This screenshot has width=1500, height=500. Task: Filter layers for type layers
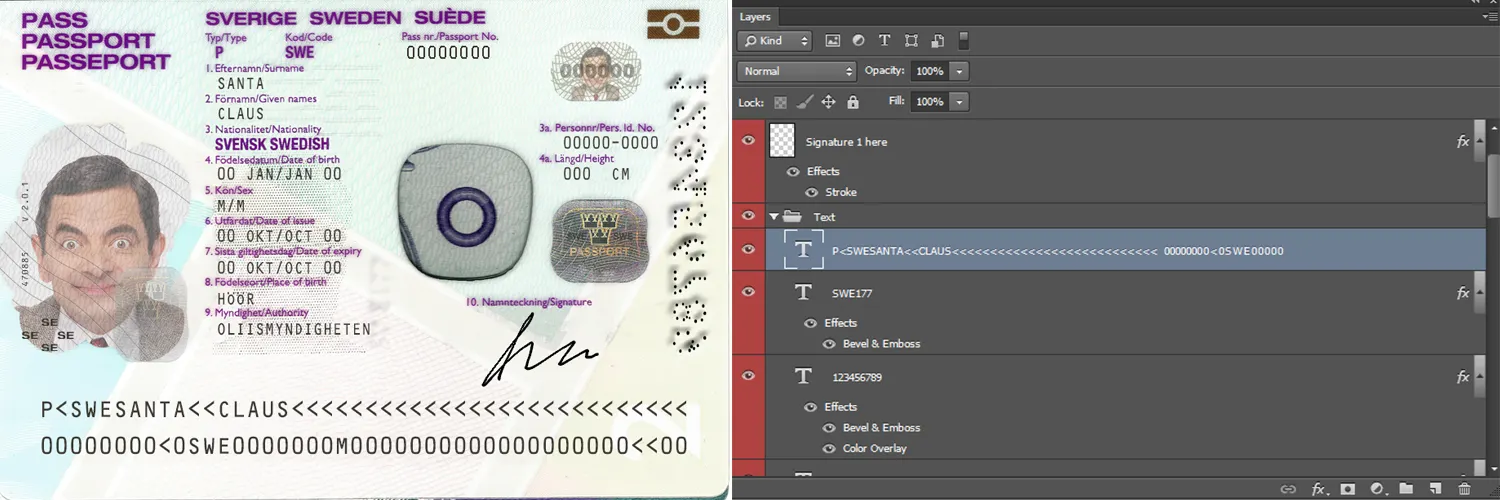(x=884, y=41)
